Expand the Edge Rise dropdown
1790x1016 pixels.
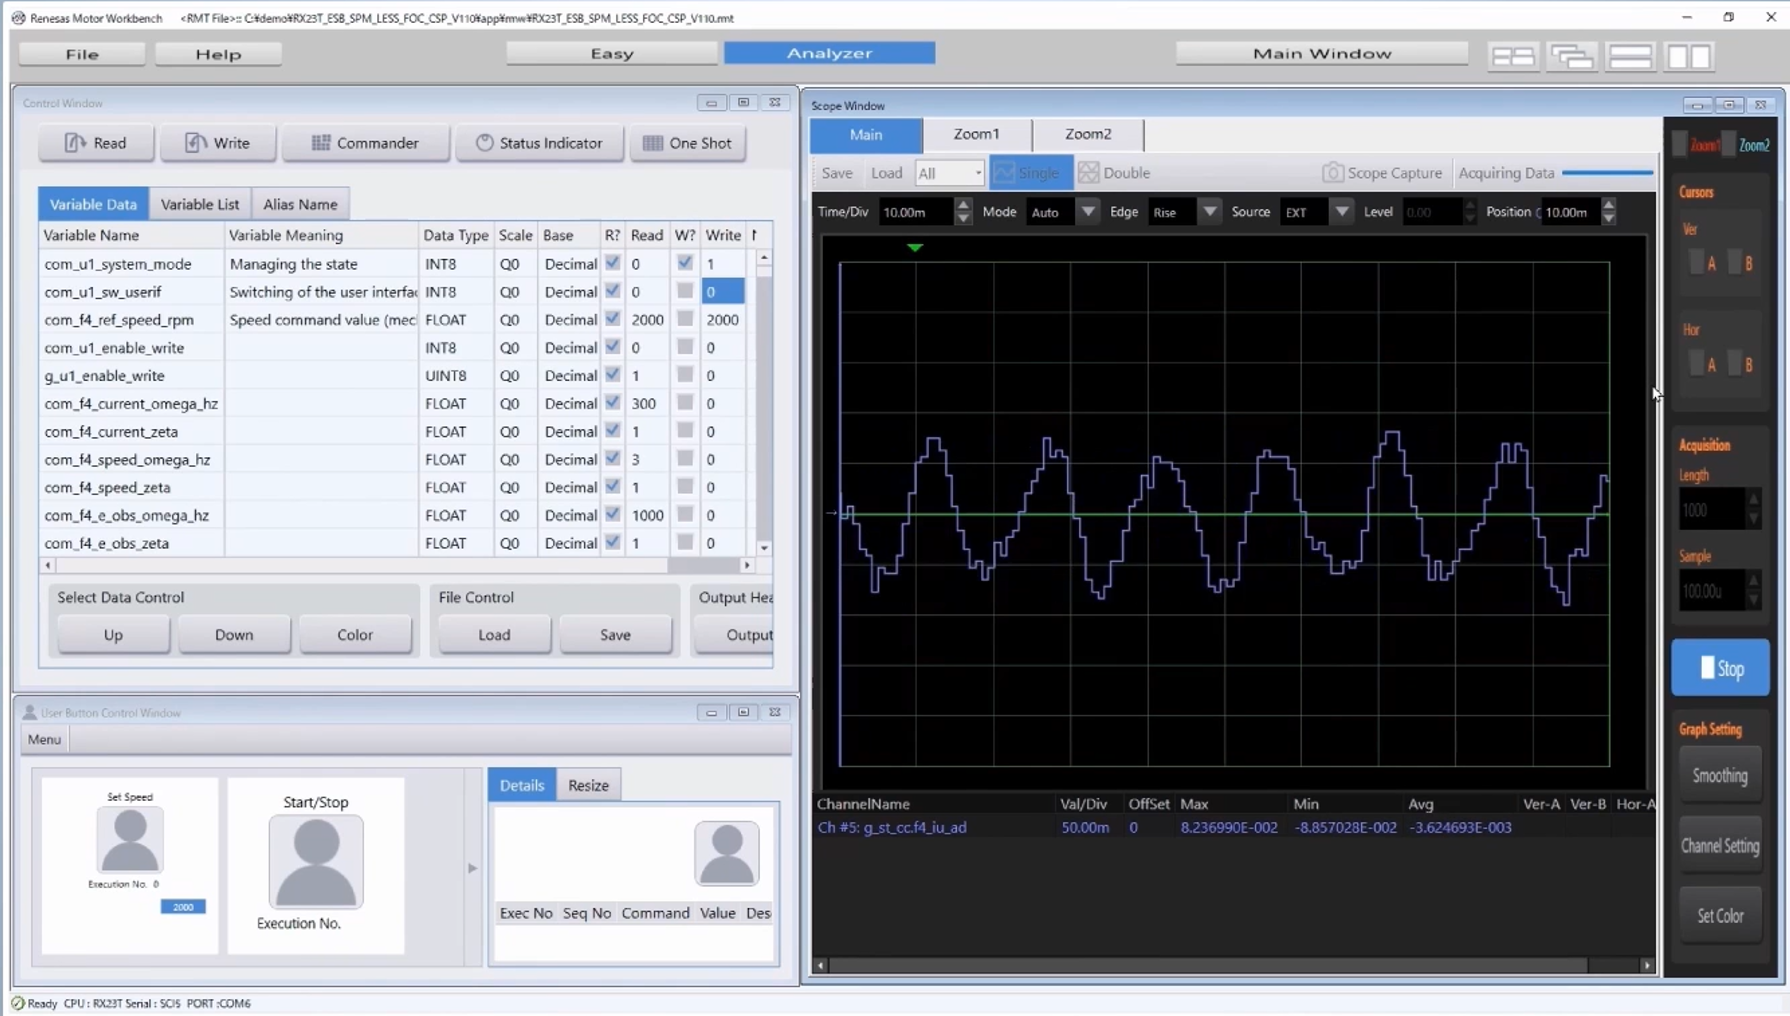pyautogui.click(x=1209, y=212)
